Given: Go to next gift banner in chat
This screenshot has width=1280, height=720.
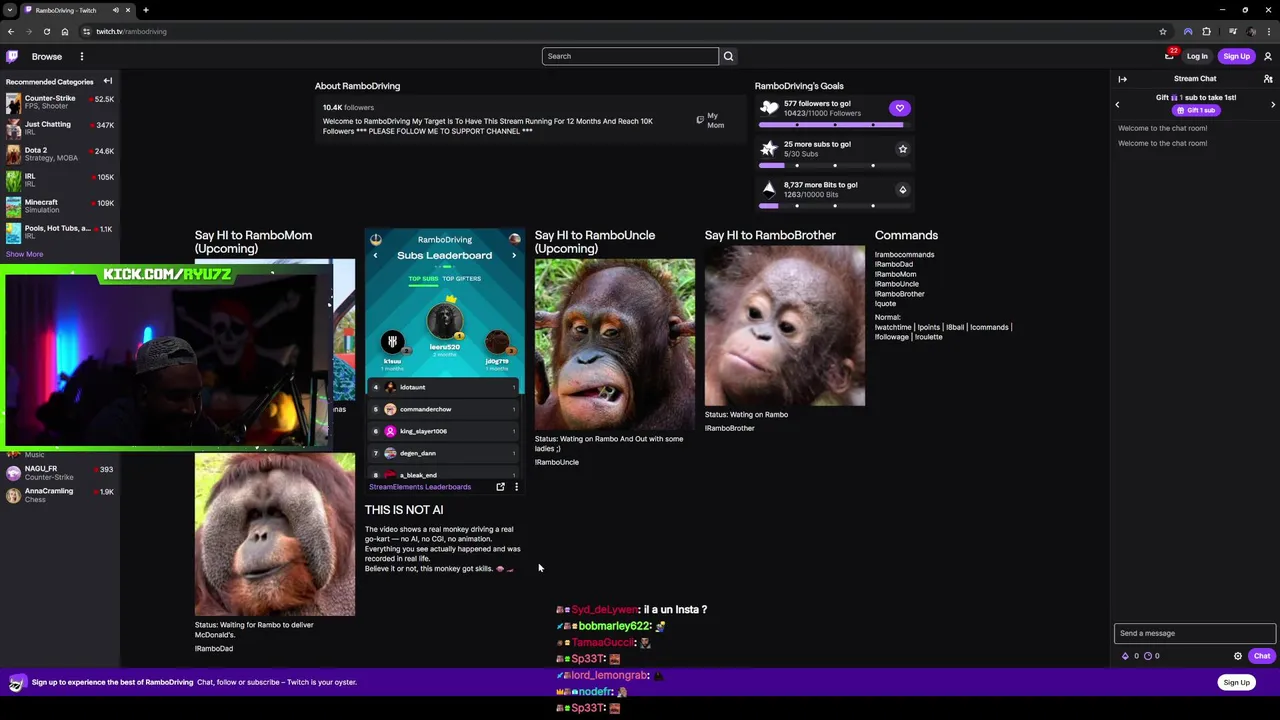Looking at the screenshot, I should tap(1273, 104).
